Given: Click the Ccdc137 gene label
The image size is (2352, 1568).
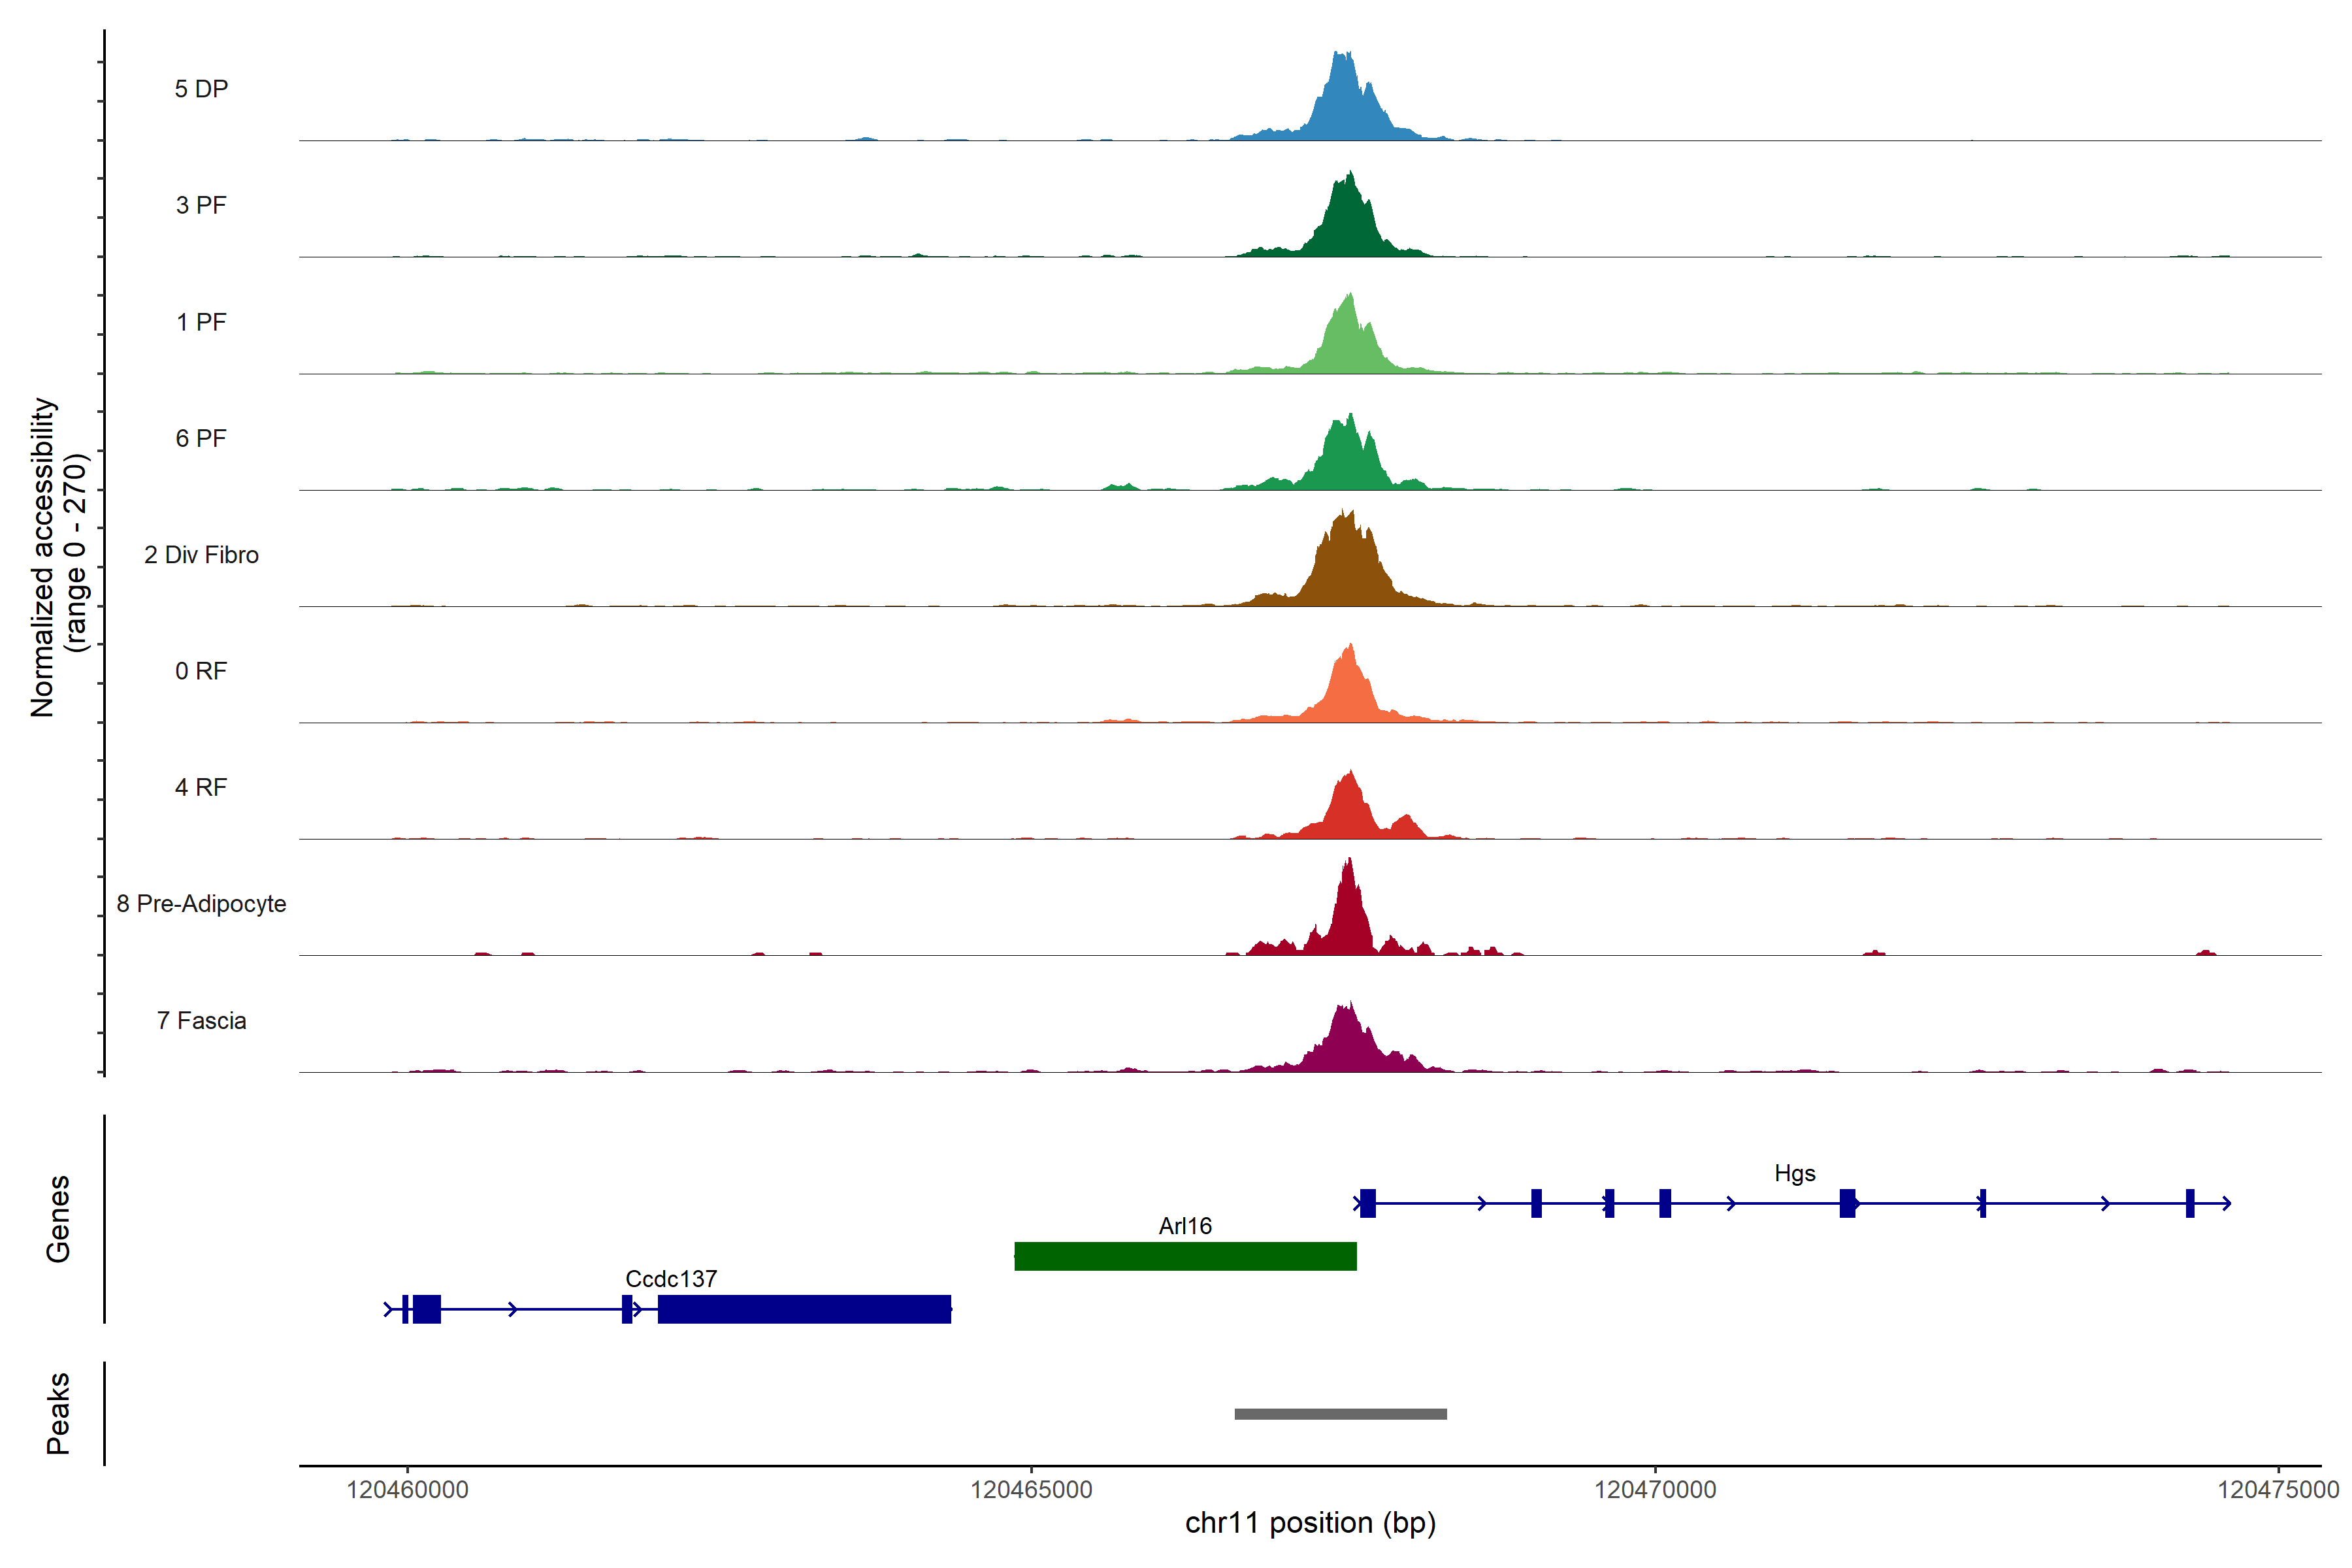Looking at the screenshot, I should point(671,1279).
